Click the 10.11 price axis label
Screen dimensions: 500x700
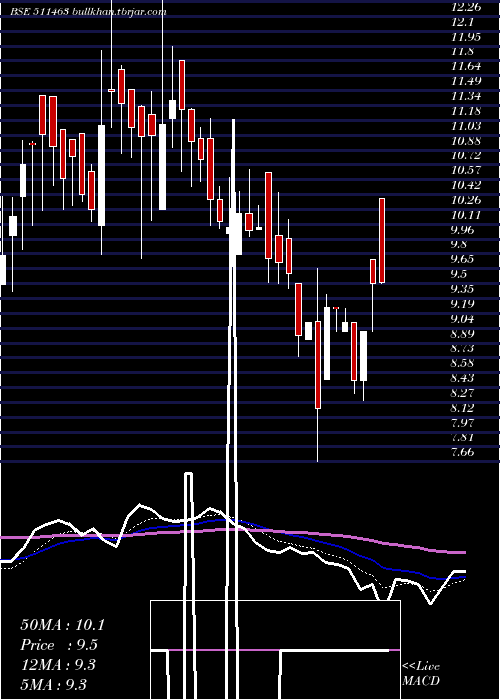pos(466,215)
